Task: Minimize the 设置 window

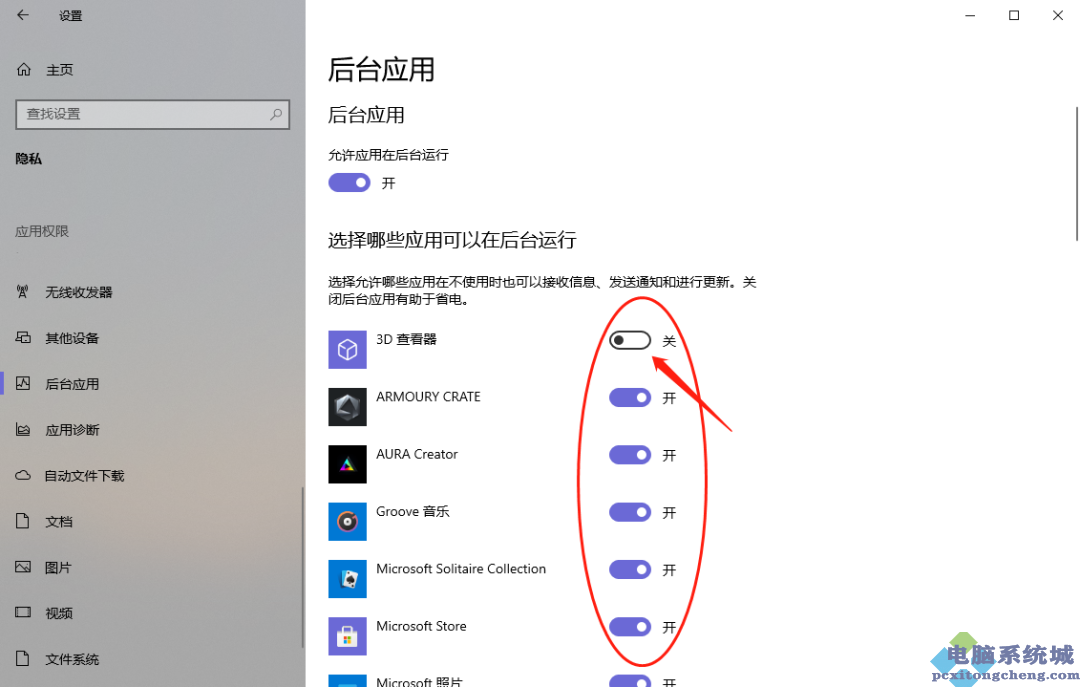Action: coord(970,15)
